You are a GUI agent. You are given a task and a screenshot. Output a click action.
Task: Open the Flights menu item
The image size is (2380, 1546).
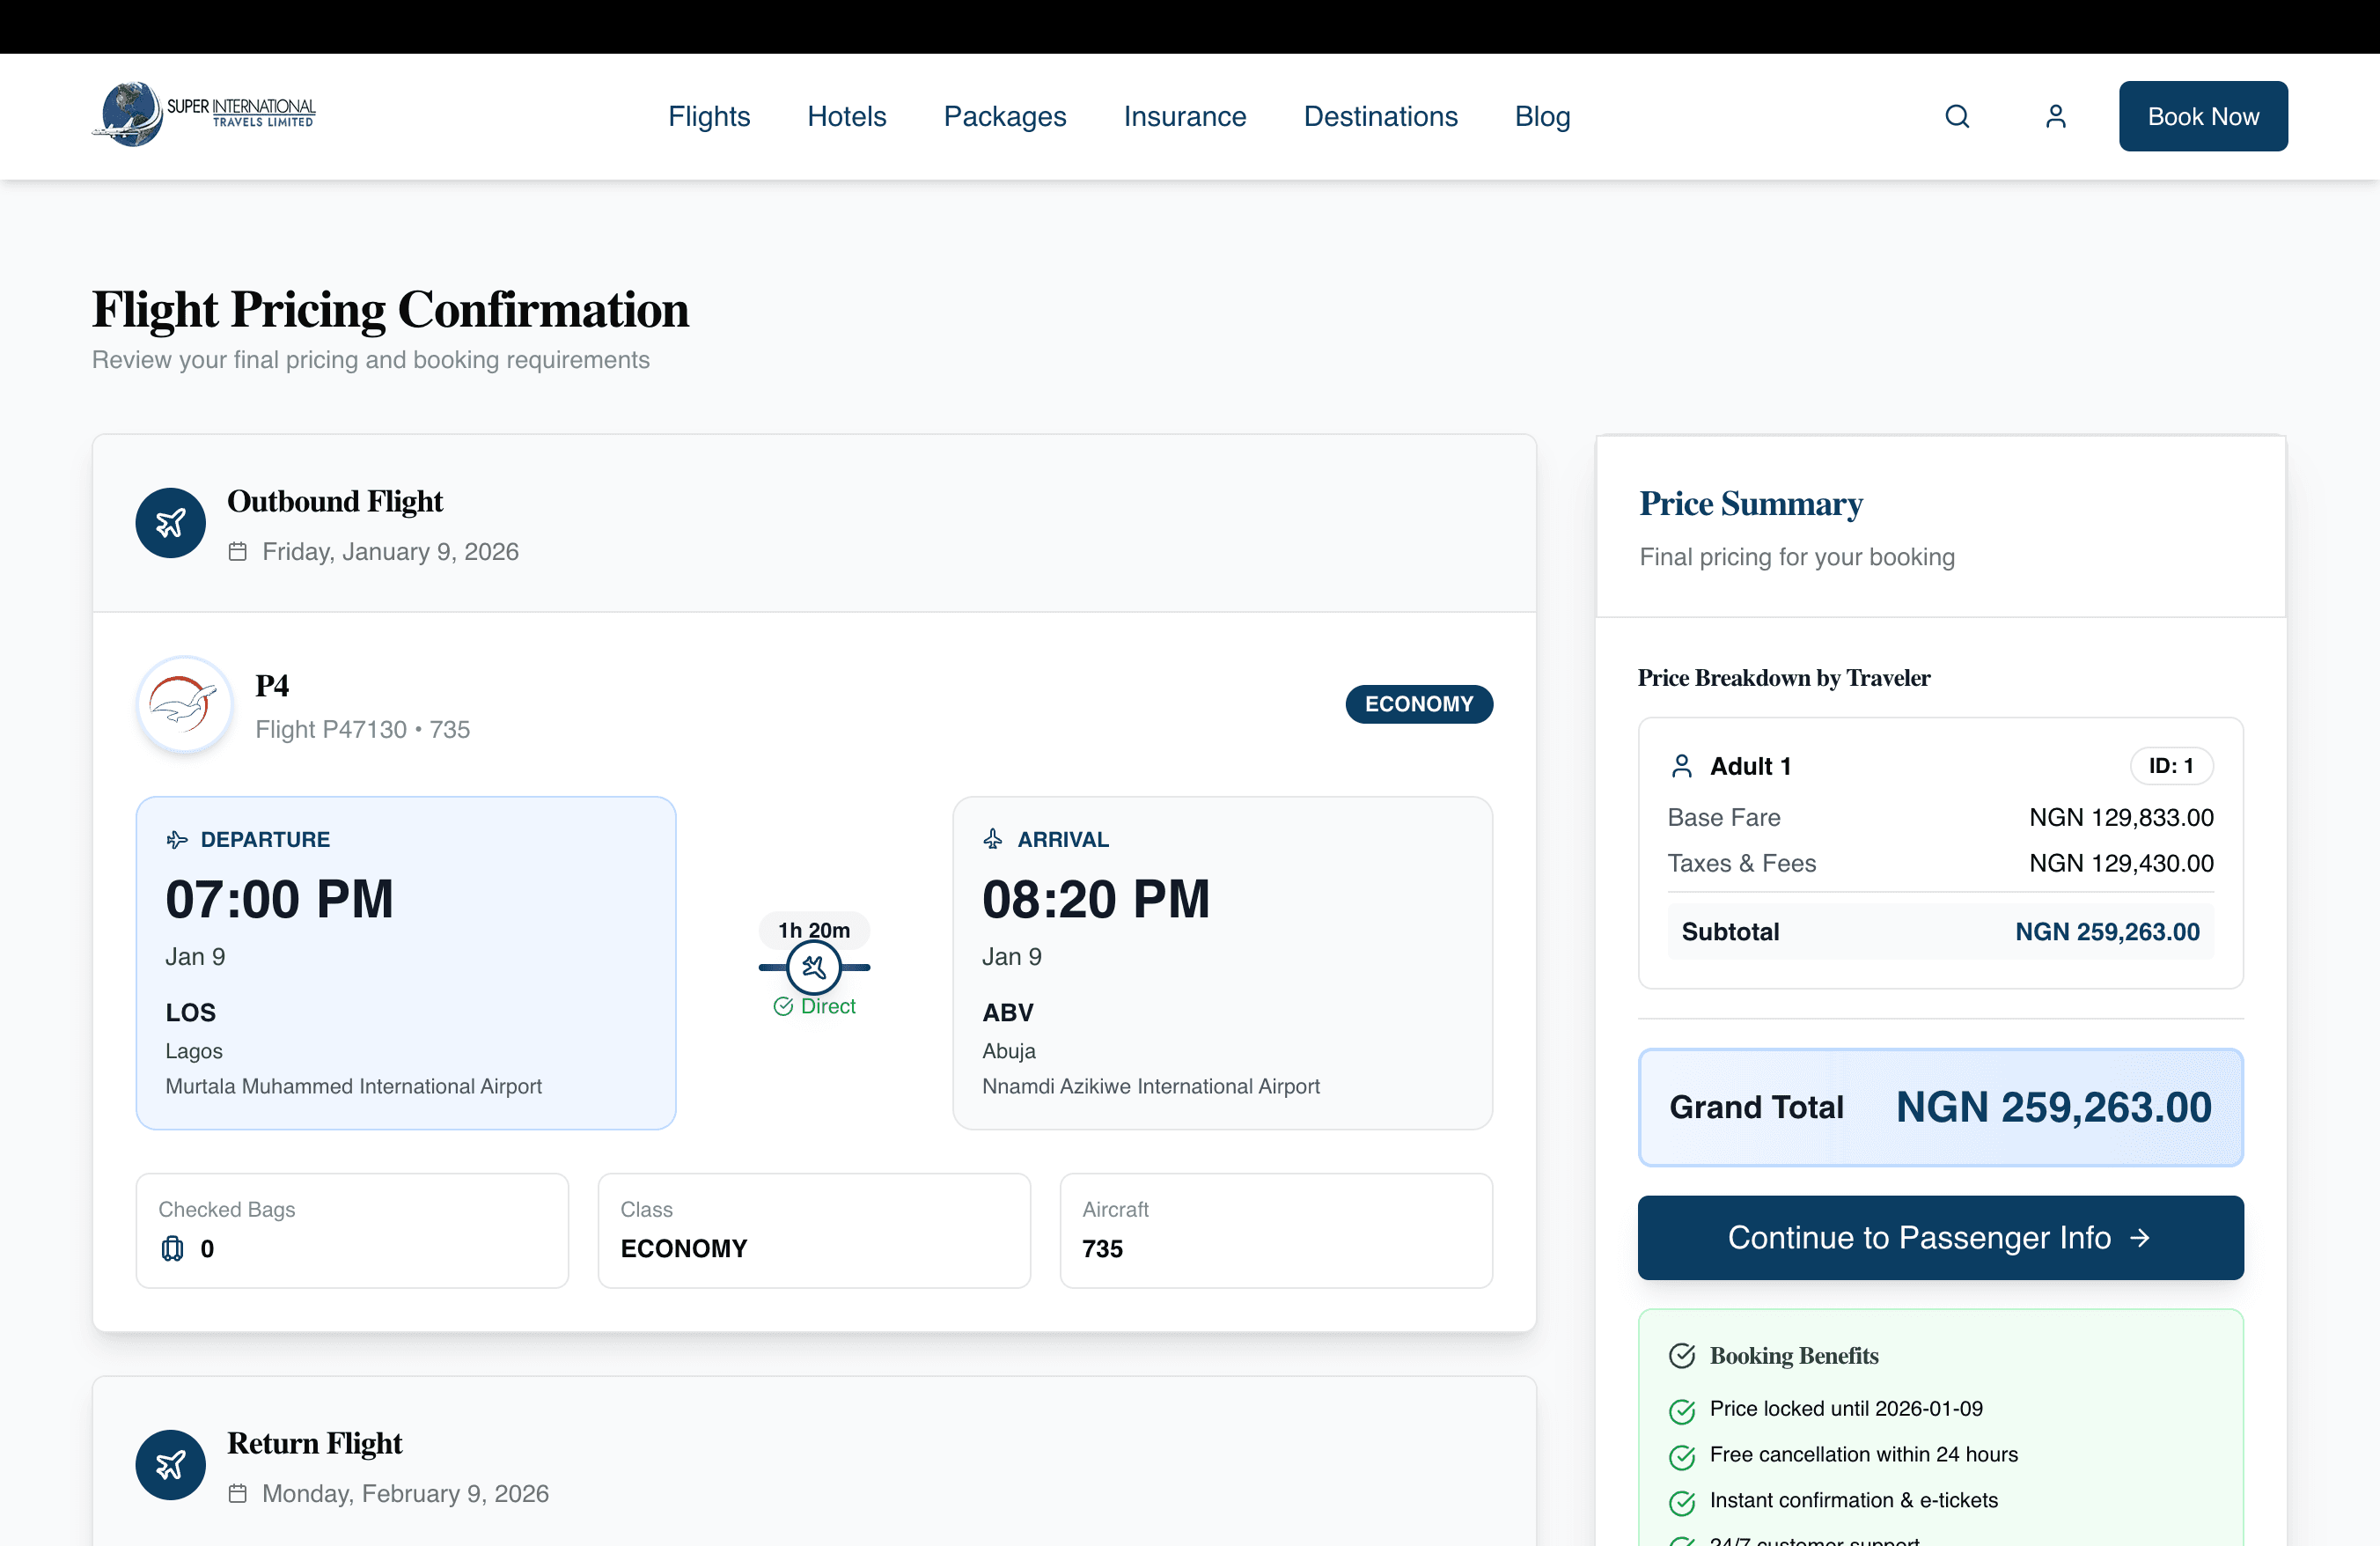click(x=709, y=117)
